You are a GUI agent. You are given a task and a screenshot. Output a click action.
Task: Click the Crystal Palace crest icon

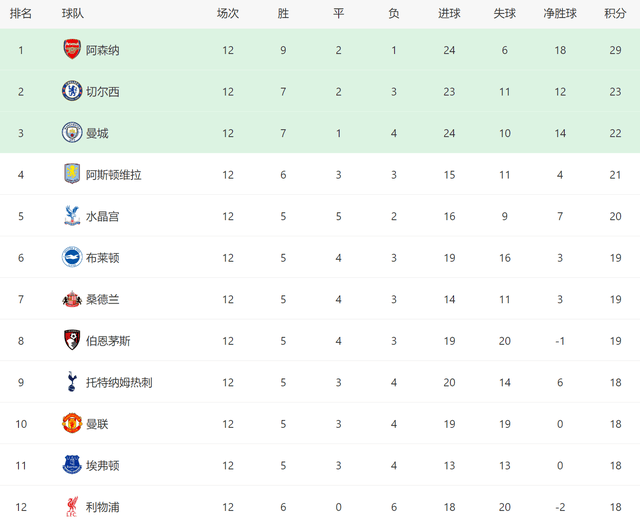coord(72,216)
